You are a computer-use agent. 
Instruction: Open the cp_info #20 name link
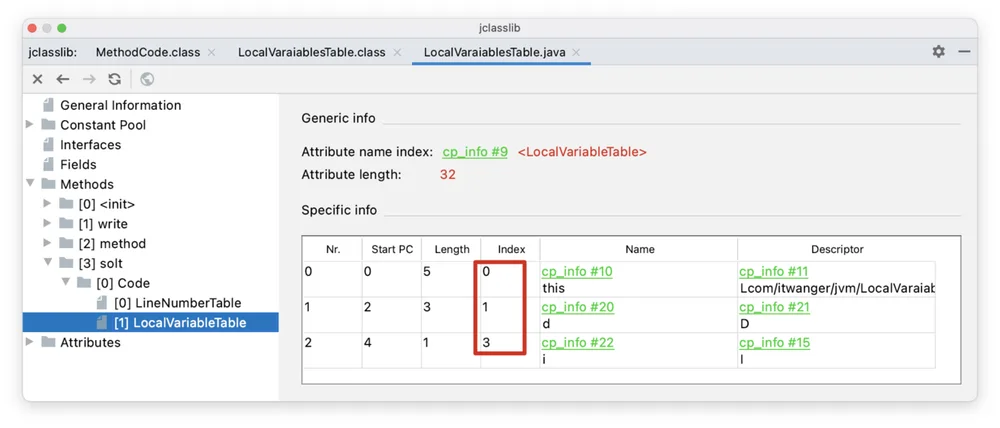(578, 307)
